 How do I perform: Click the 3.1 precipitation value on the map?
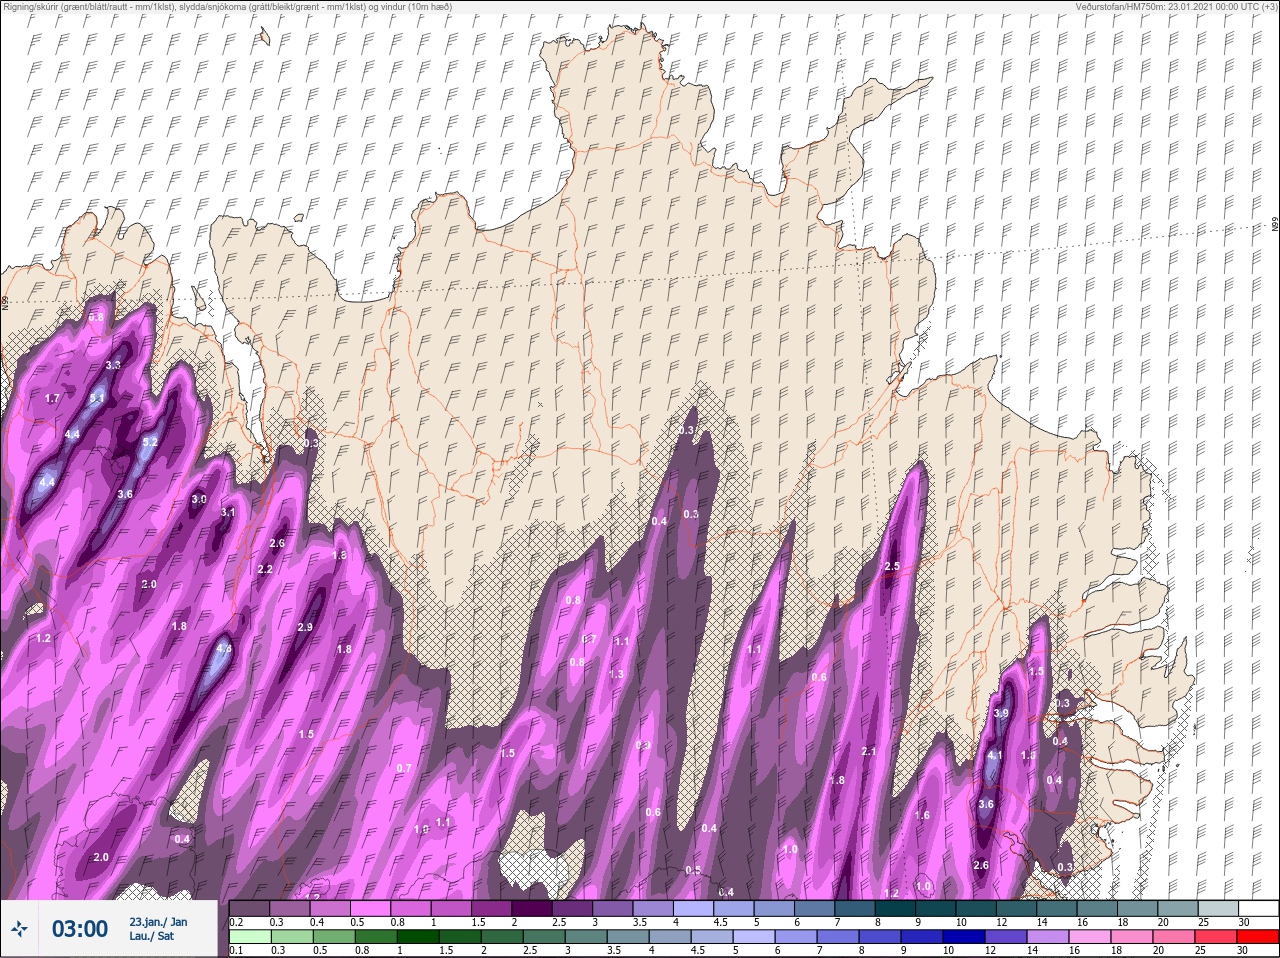coord(228,512)
